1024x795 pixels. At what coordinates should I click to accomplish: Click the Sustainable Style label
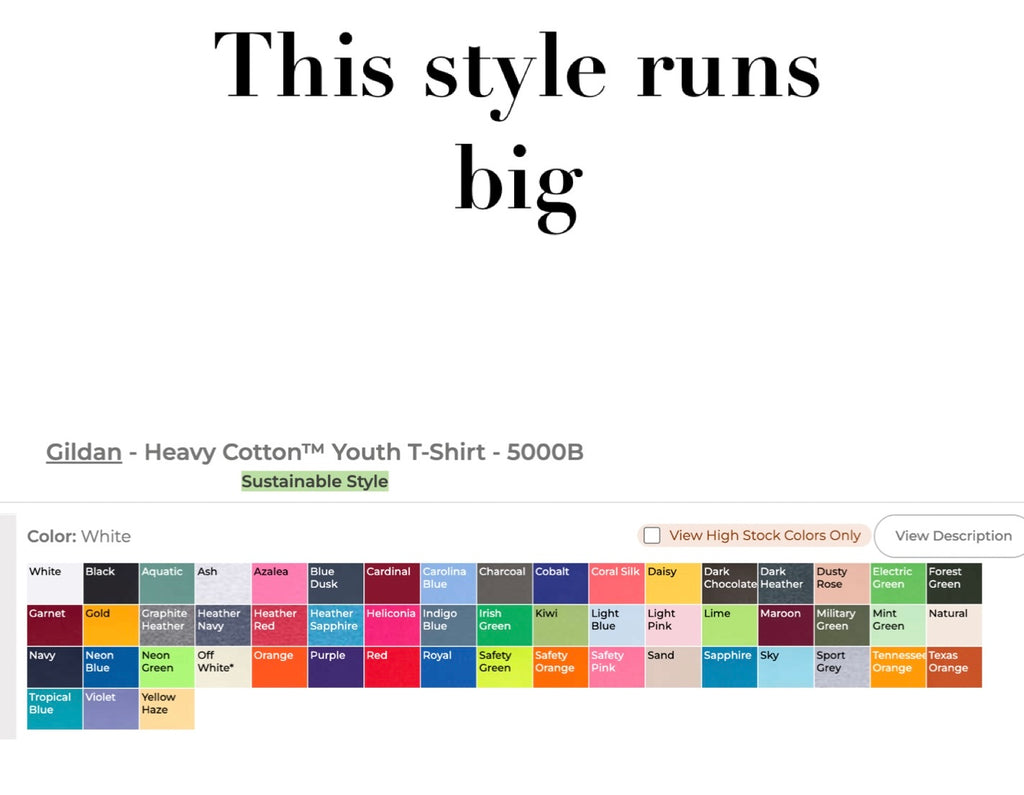click(x=315, y=481)
